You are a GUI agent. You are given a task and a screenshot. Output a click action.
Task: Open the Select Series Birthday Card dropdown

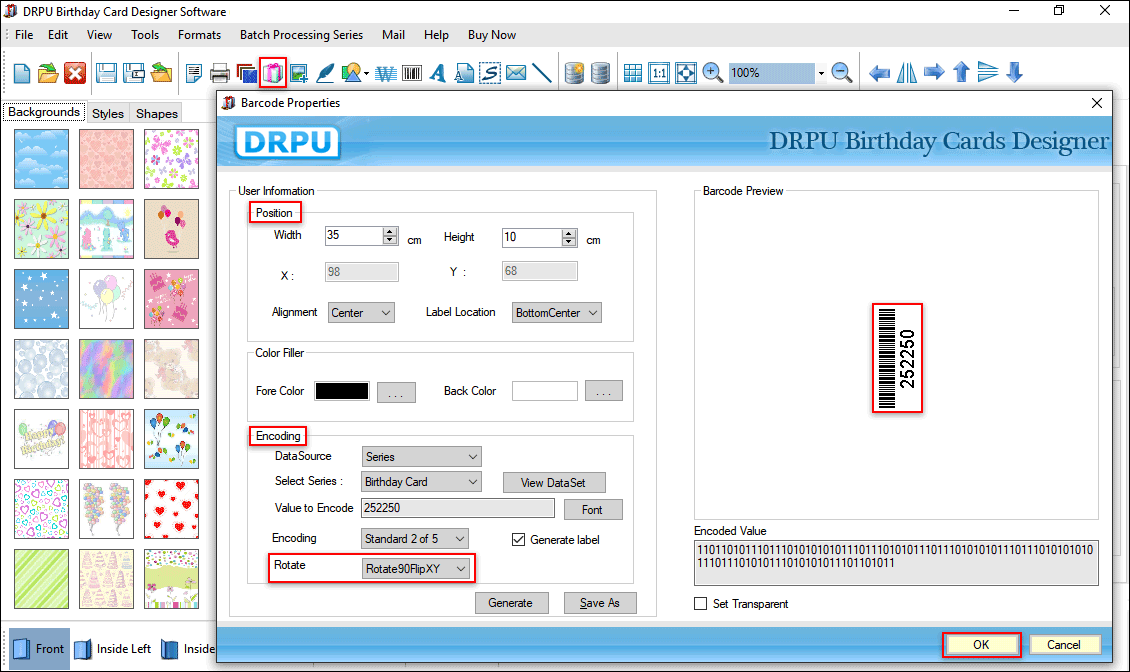coord(421,482)
